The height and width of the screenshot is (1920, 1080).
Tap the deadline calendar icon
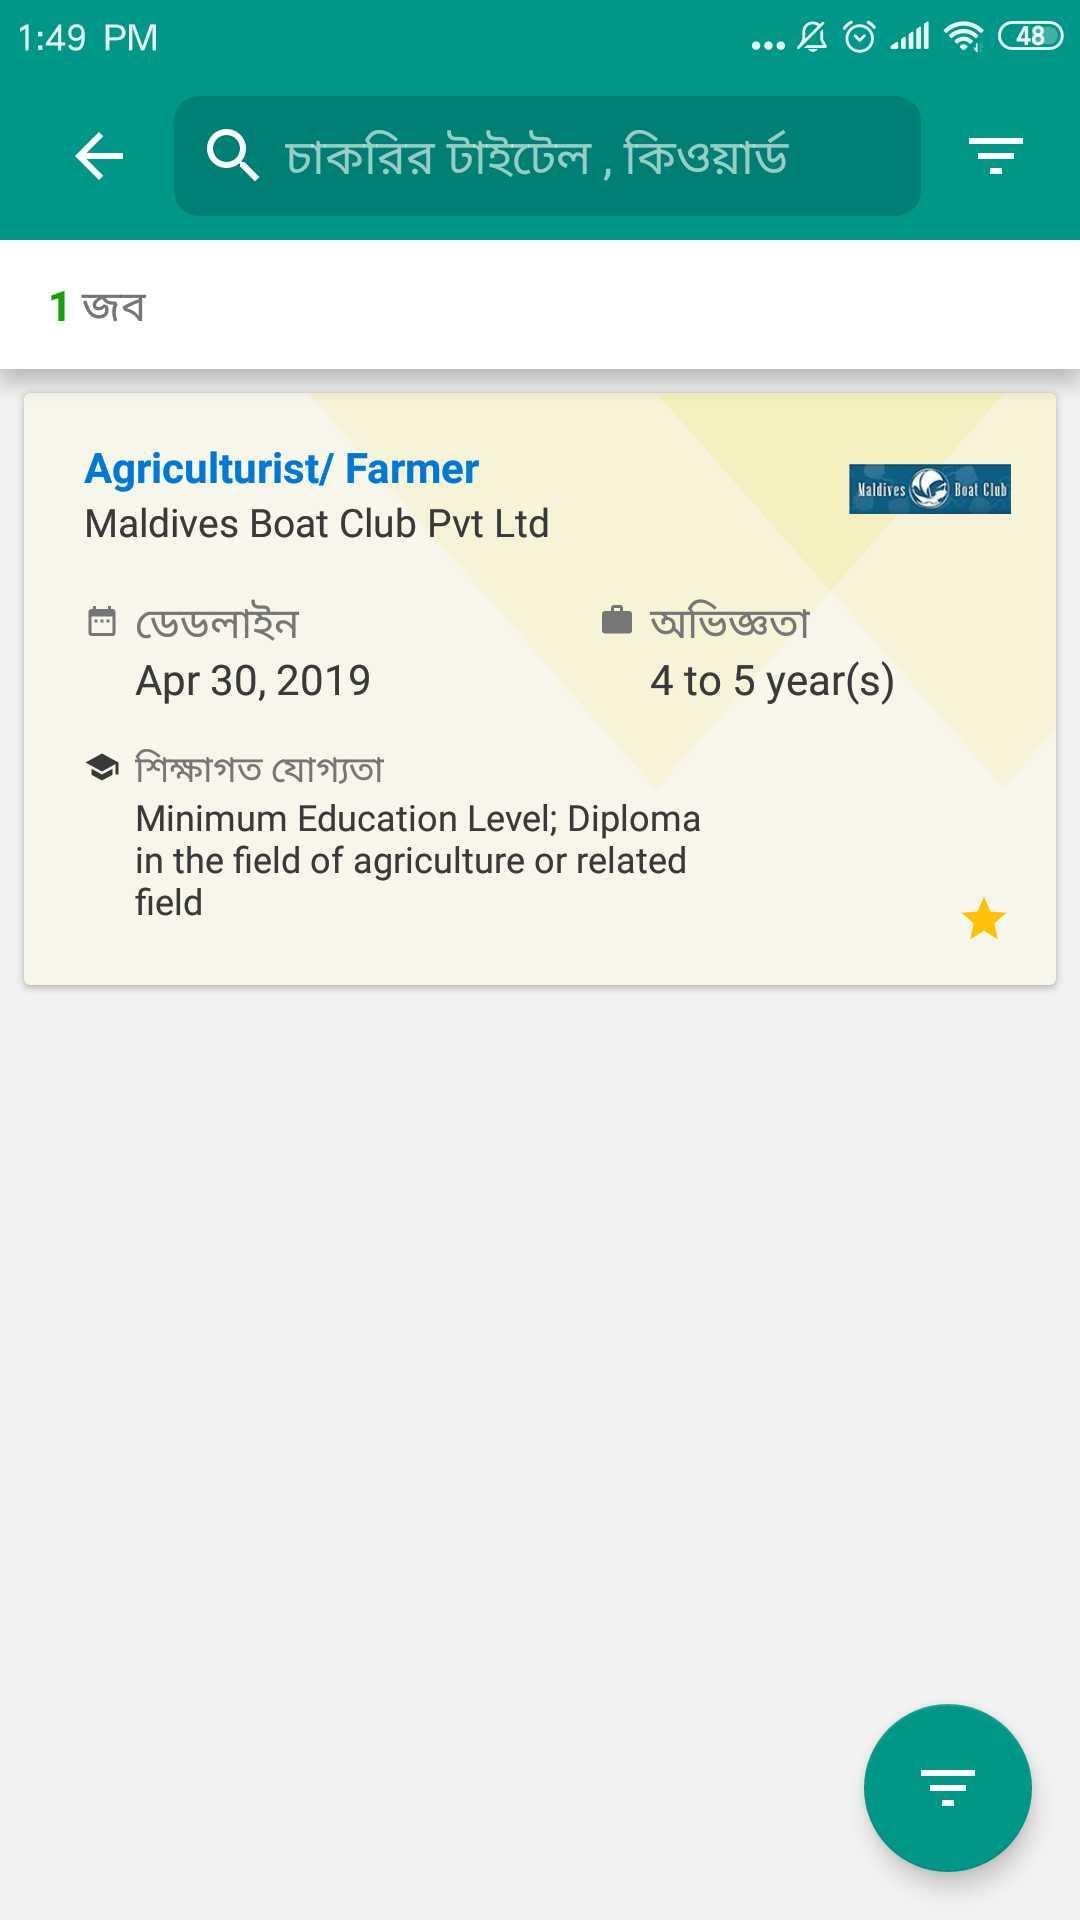(102, 621)
